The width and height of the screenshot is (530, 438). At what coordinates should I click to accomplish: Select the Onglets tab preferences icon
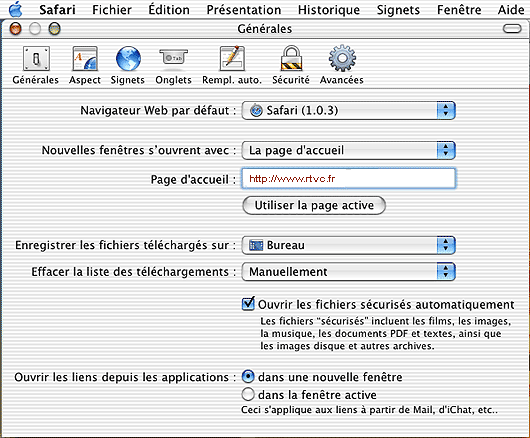[173, 65]
